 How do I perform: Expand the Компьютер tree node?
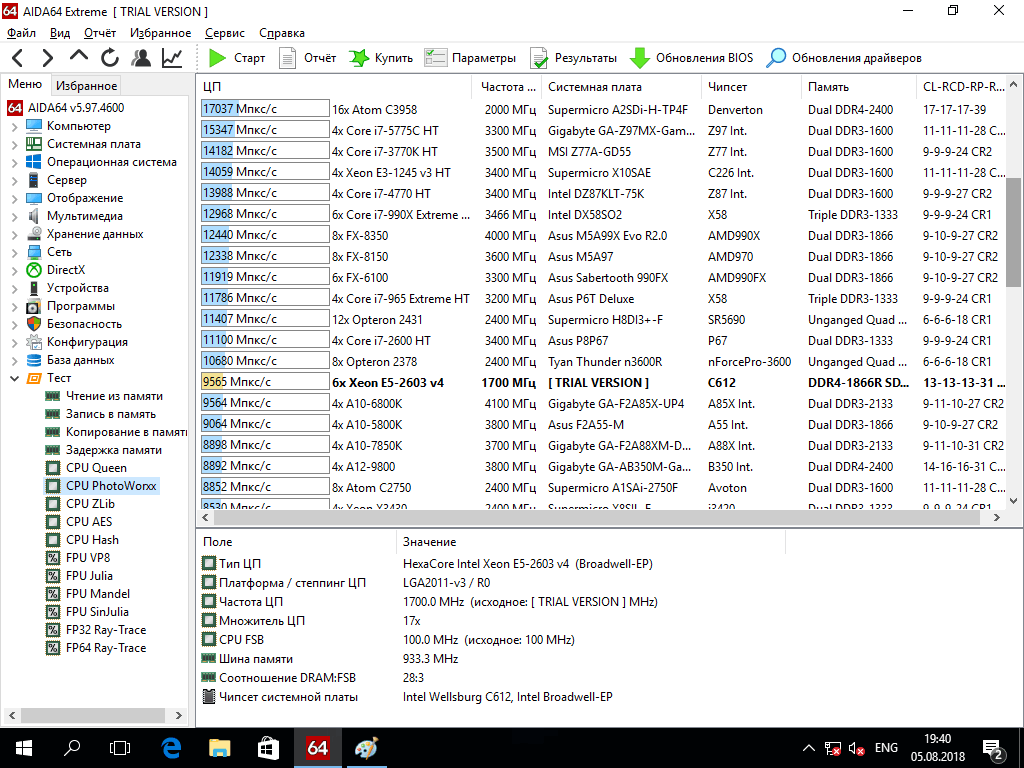pos(14,126)
